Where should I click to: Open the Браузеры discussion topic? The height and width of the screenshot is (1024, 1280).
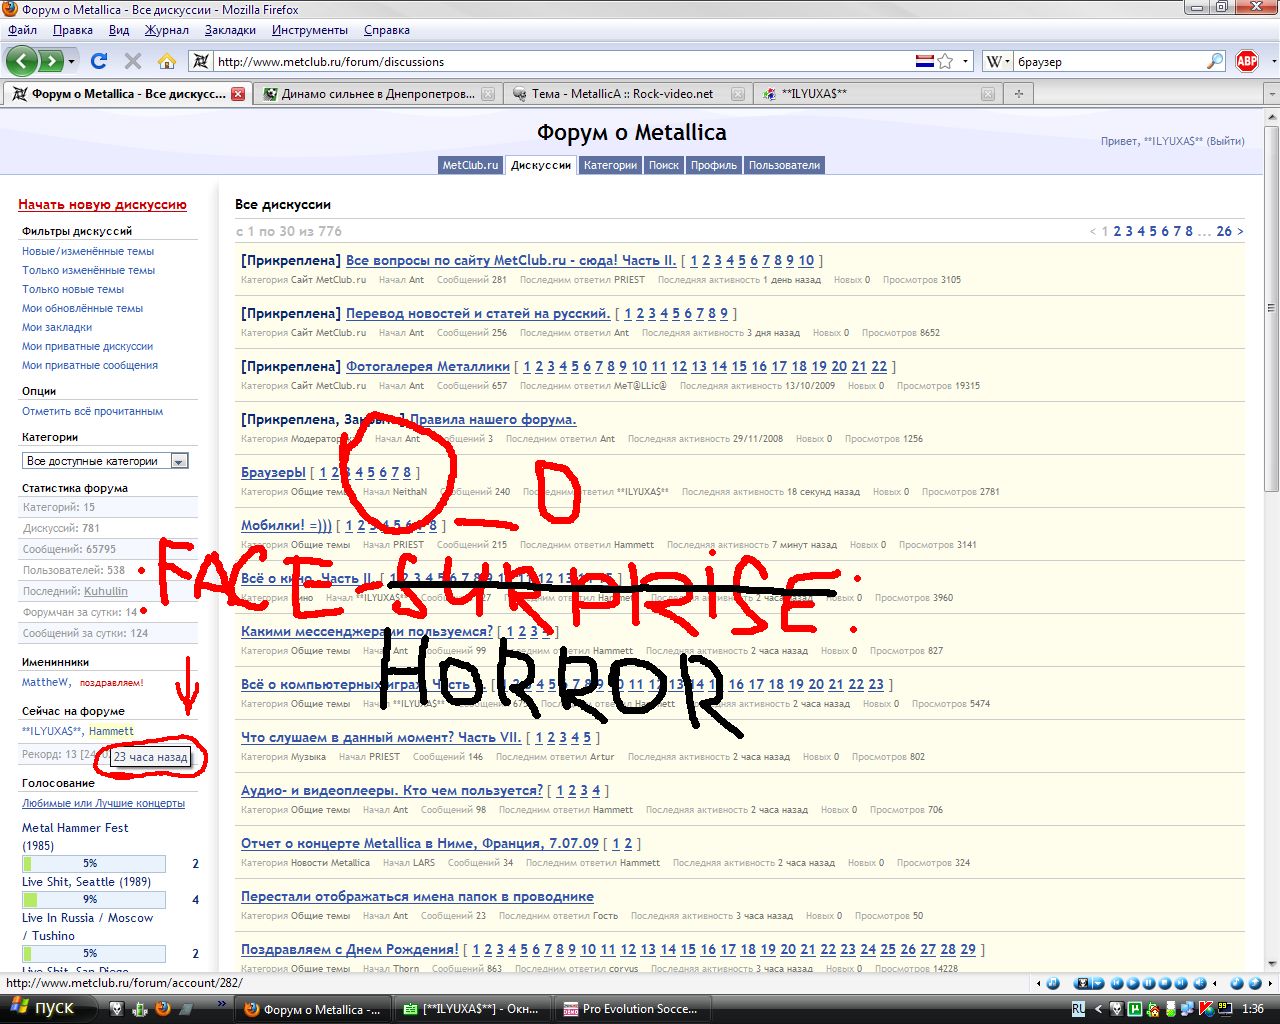point(273,472)
